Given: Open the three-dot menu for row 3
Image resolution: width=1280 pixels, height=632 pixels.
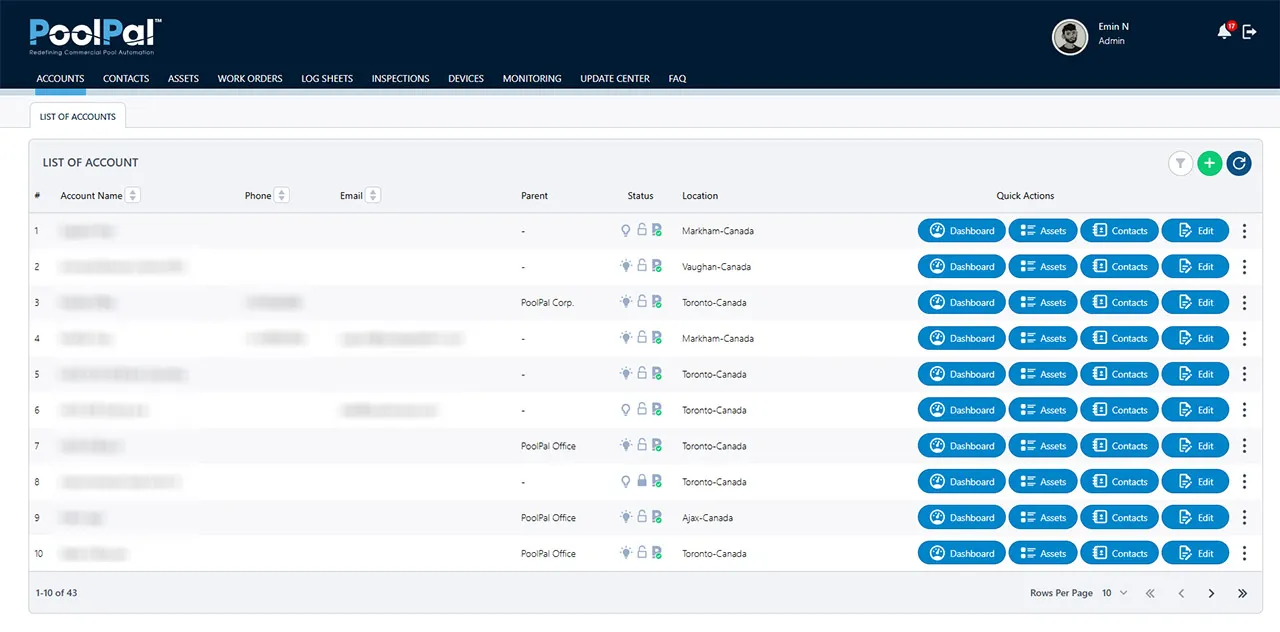Looking at the screenshot, I should [1244, 303].
